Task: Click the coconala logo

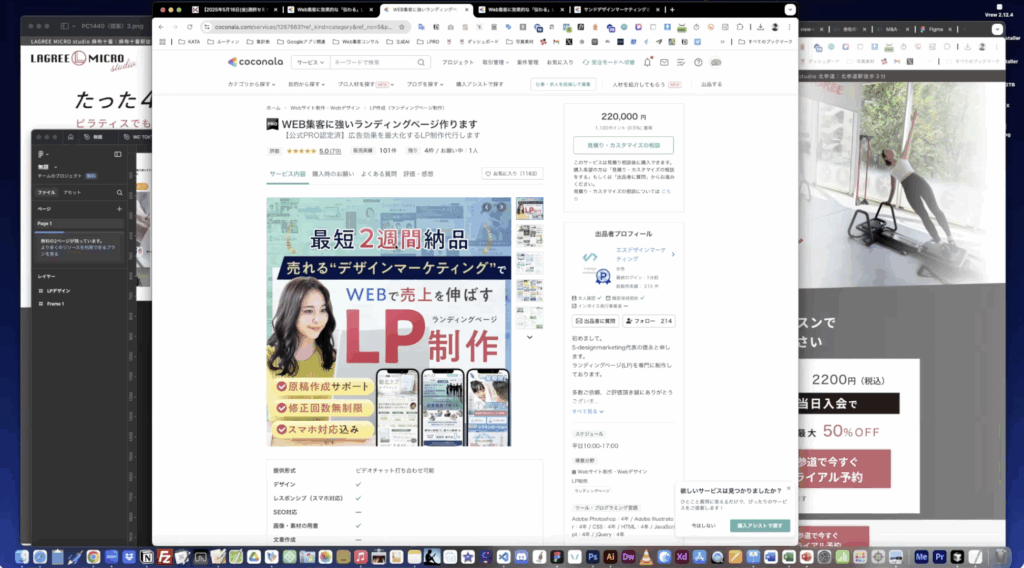Action: tap(255, 62)
